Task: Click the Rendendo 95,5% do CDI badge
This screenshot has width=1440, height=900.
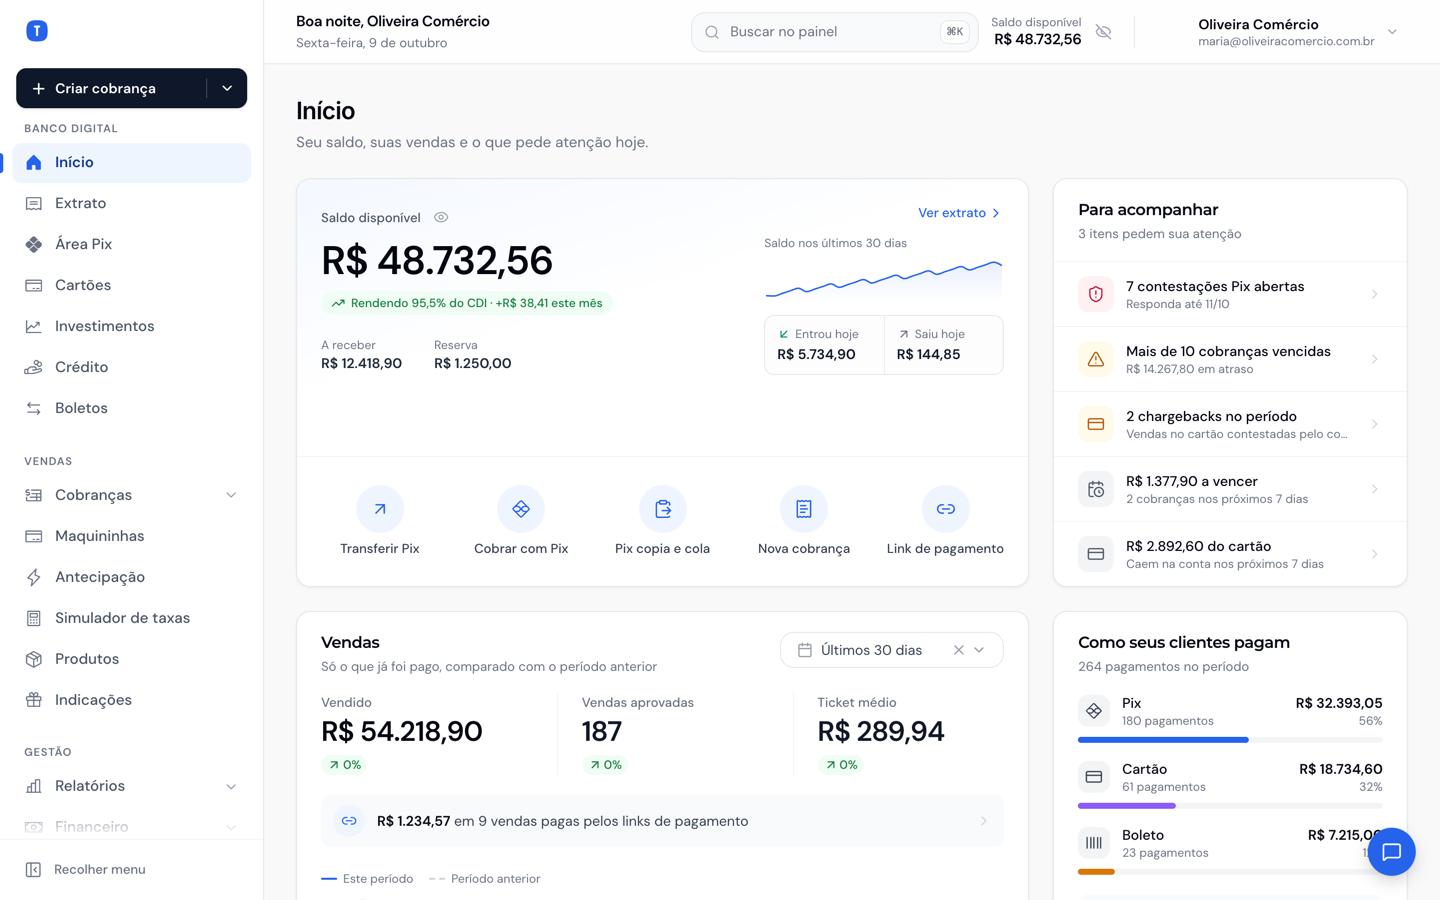Action: click(x=466, y=303)
